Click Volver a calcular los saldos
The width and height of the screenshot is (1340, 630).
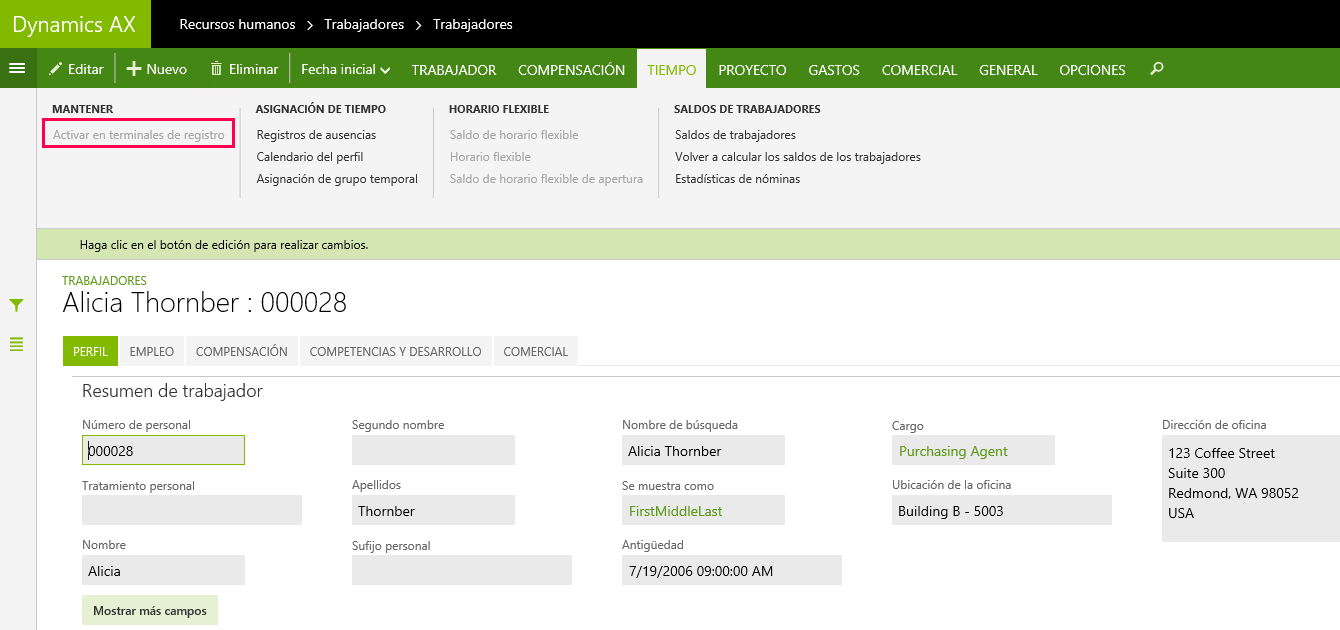tap(798, 157)
